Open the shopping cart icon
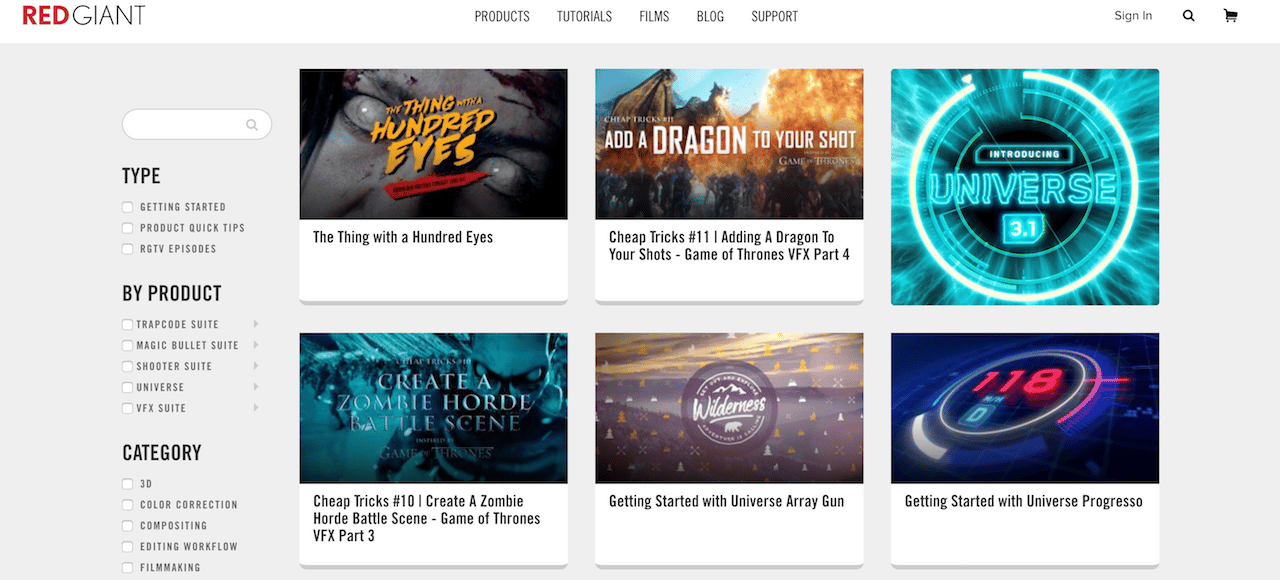 [1230, 16]
